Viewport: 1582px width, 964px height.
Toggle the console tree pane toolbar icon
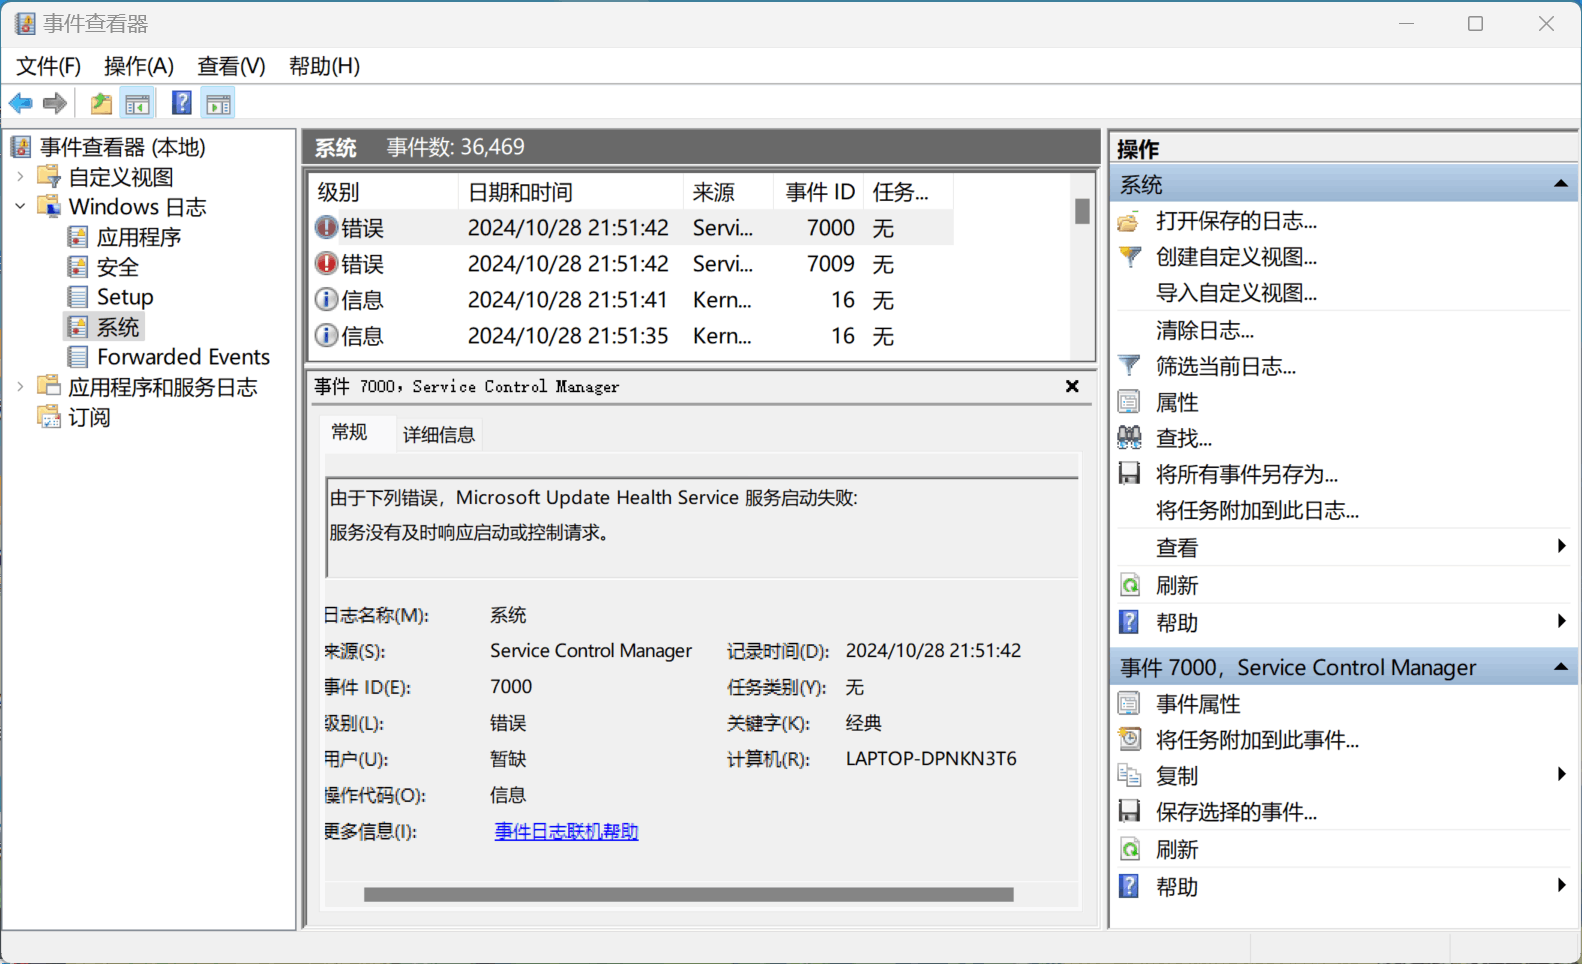pos(138,103)
